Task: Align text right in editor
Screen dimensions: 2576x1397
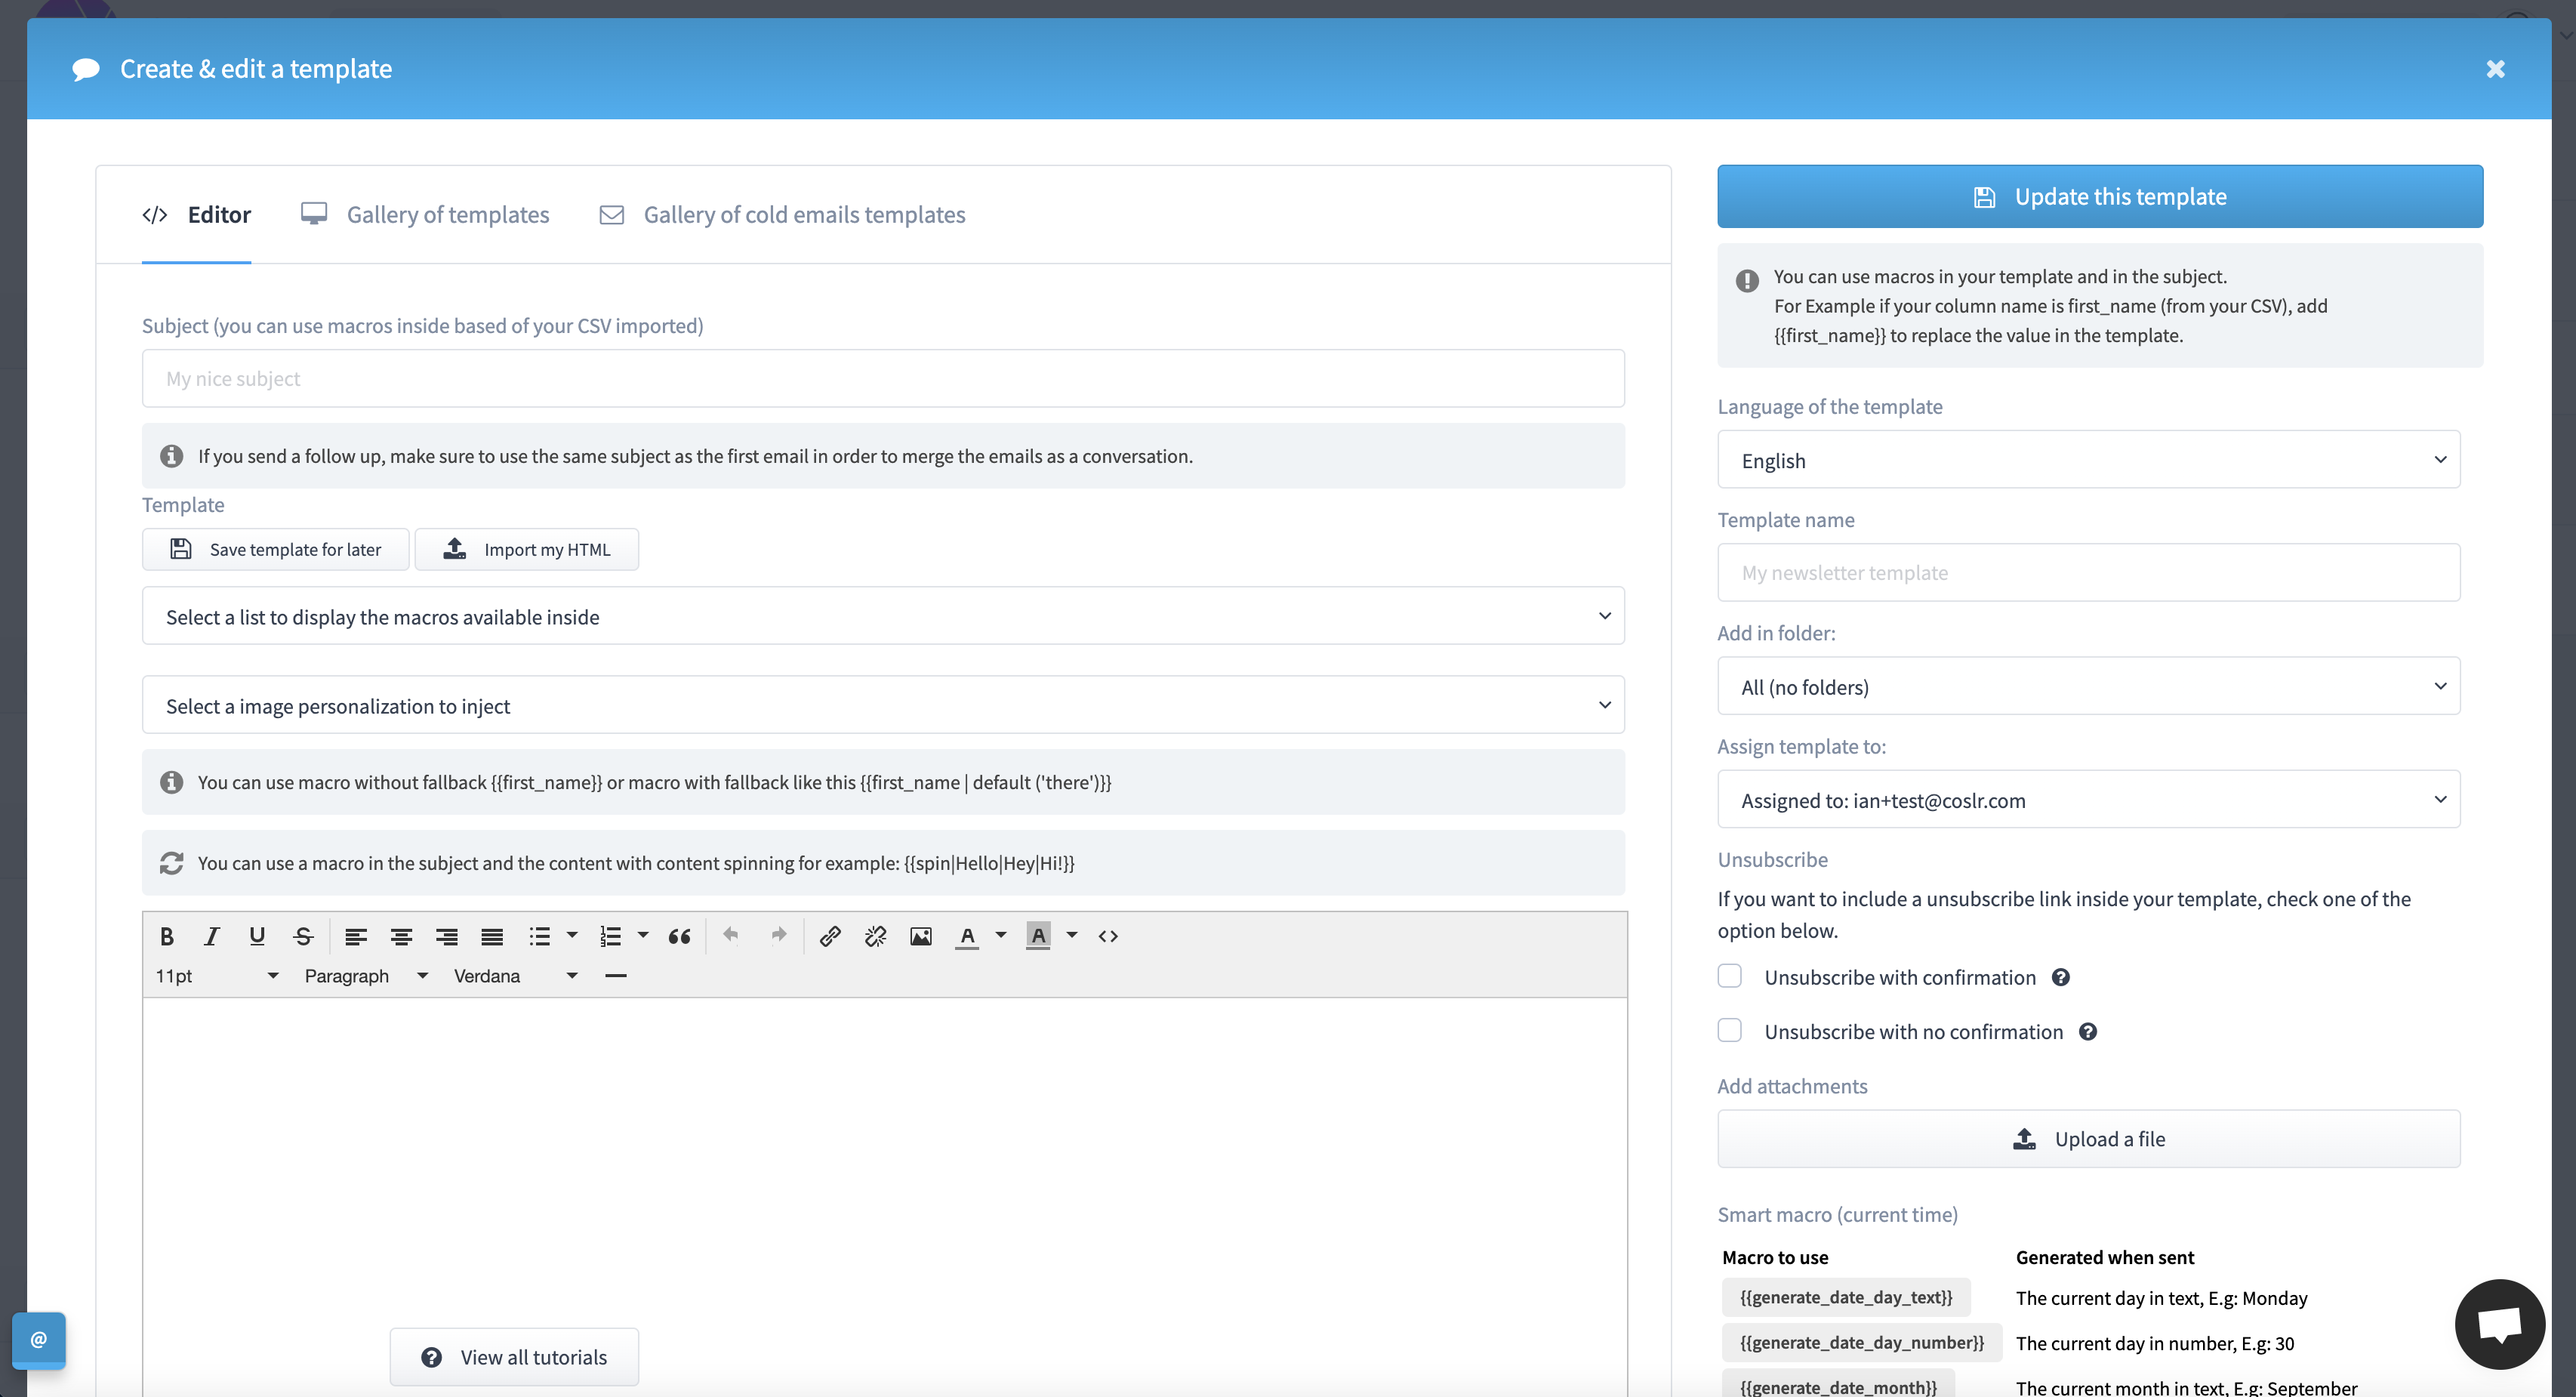Action: pos(446,936)
